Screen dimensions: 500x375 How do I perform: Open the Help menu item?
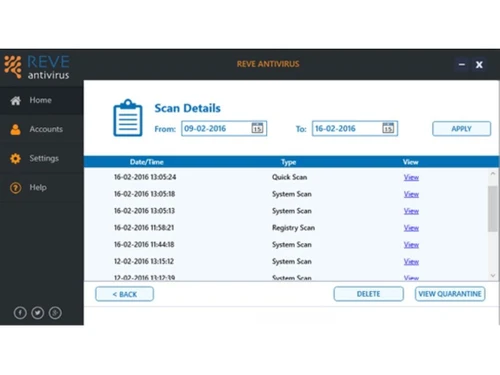(x=42, y=187)
